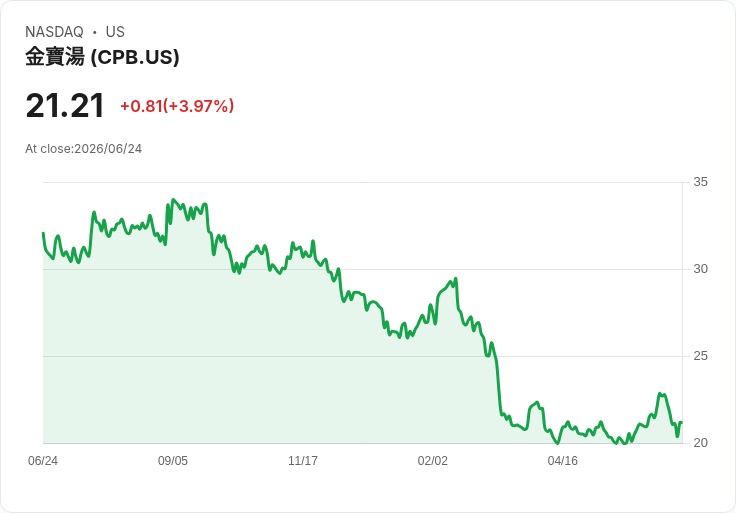Screen dimensions: 736x513
Task: Click the 02/02 x-axis date label
Action: 432,461
